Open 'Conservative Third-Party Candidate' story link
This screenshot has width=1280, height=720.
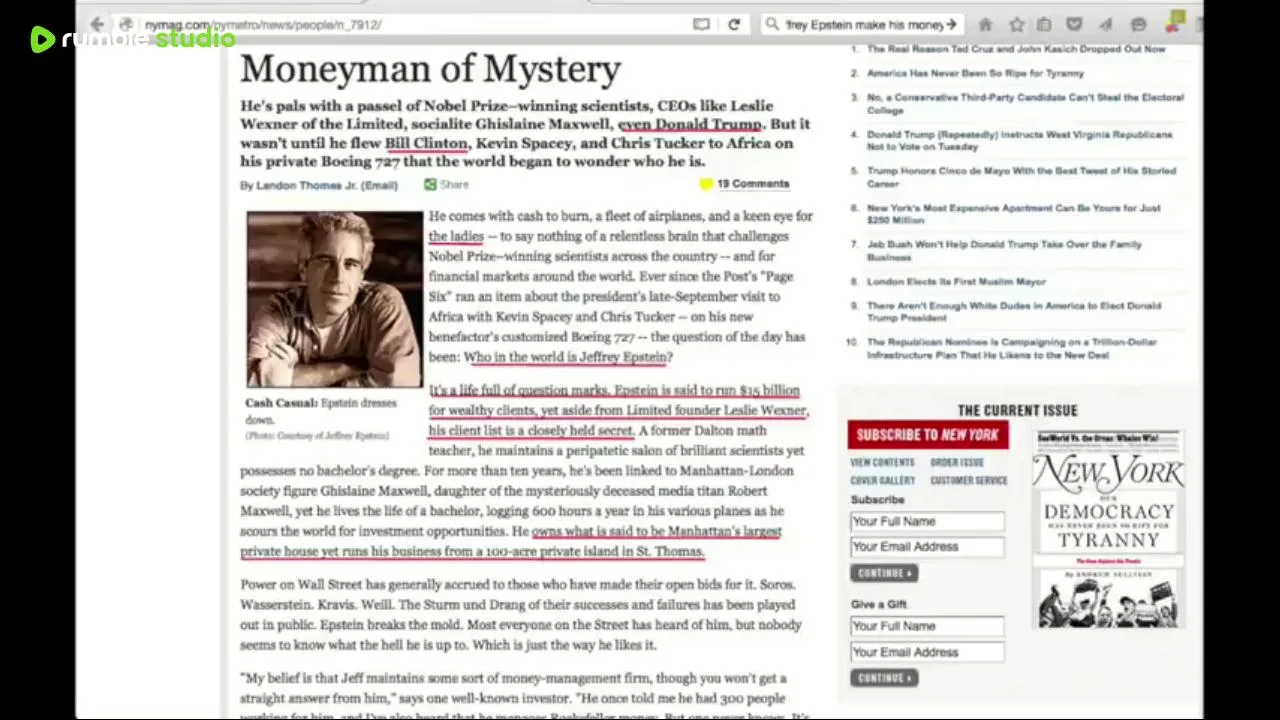tap(1025, 104)
